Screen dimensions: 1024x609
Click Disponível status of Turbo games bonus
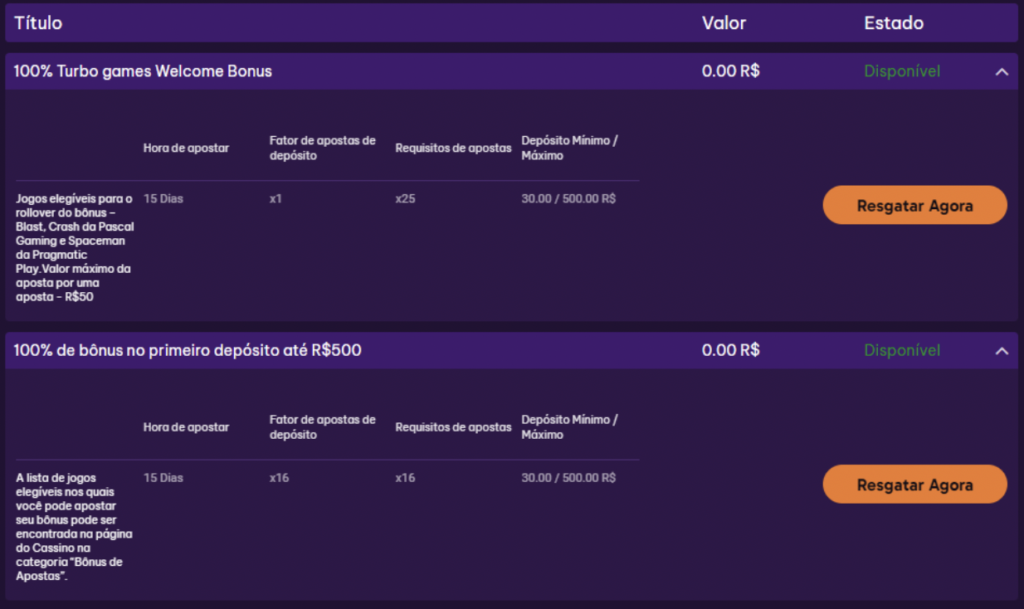tap(902, 72)
